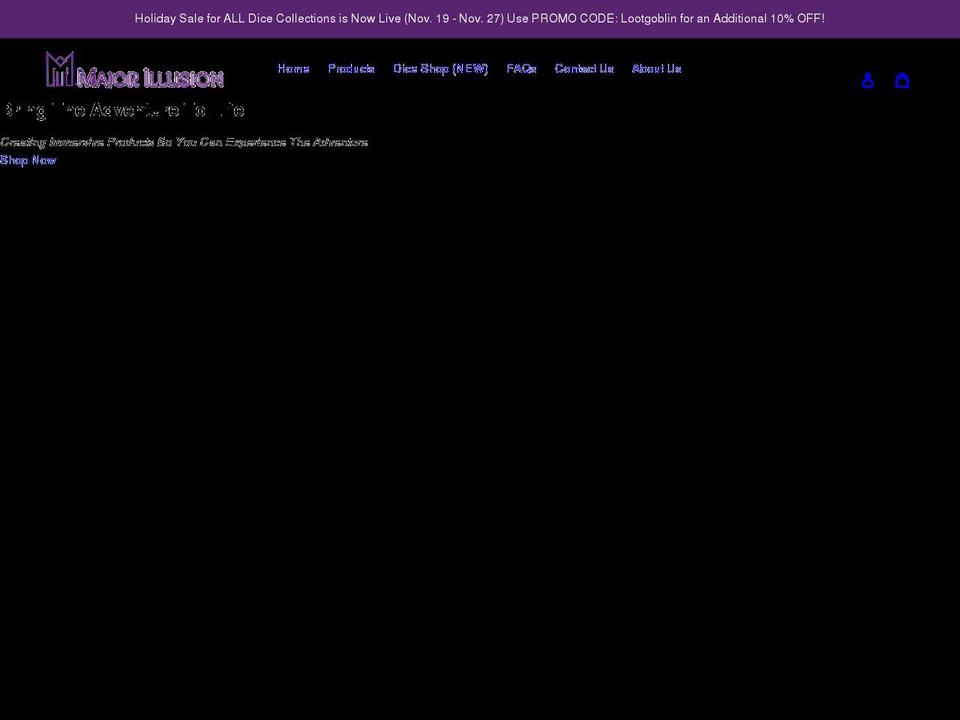Navigate to the About Us page
The height and width of the screenshot is (720, 960).
(x=656, y=68)
